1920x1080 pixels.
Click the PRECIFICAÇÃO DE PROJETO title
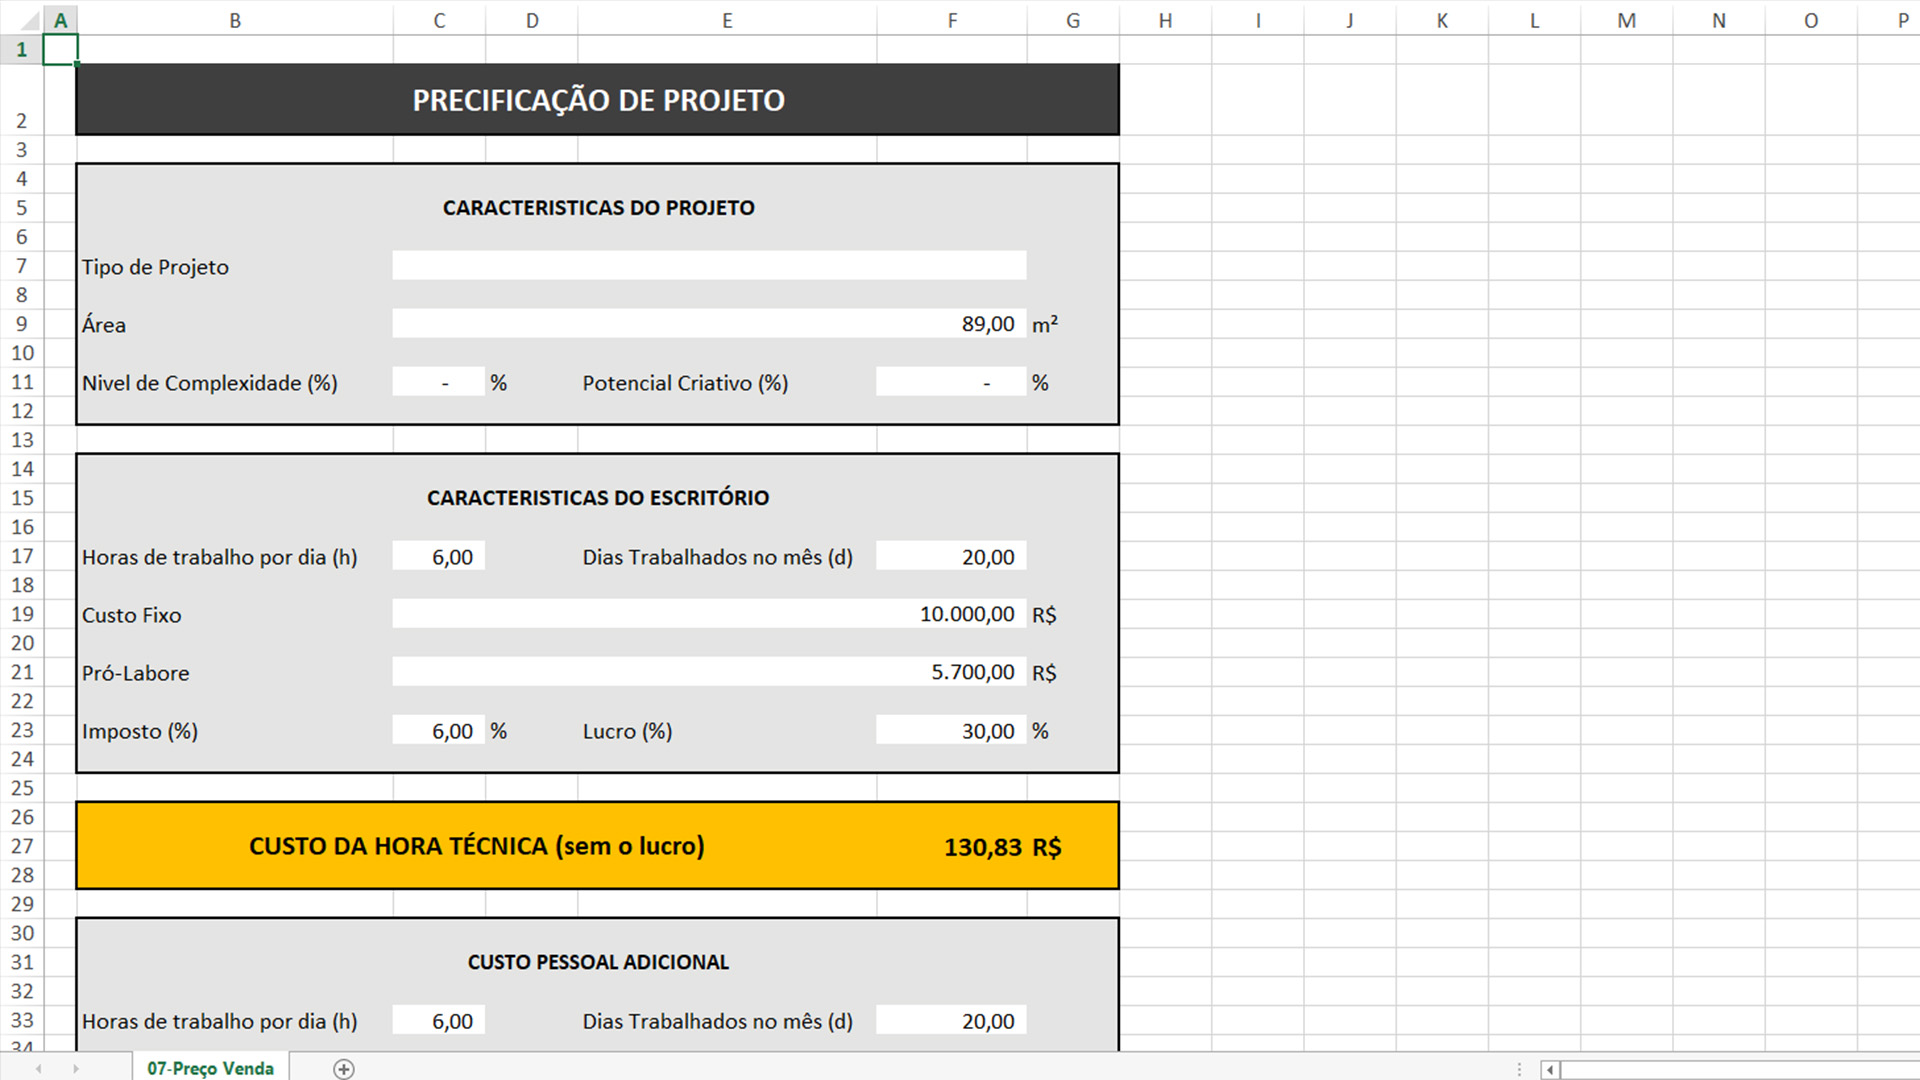point(598,100)
